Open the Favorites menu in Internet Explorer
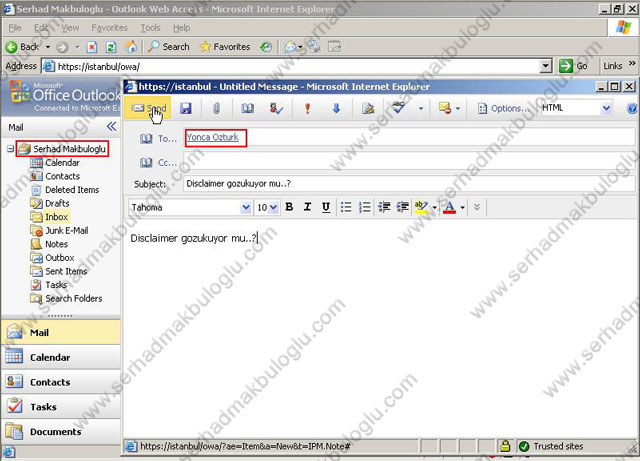The image size is (640, 461). pyautogui.click(x=109, y=28)
